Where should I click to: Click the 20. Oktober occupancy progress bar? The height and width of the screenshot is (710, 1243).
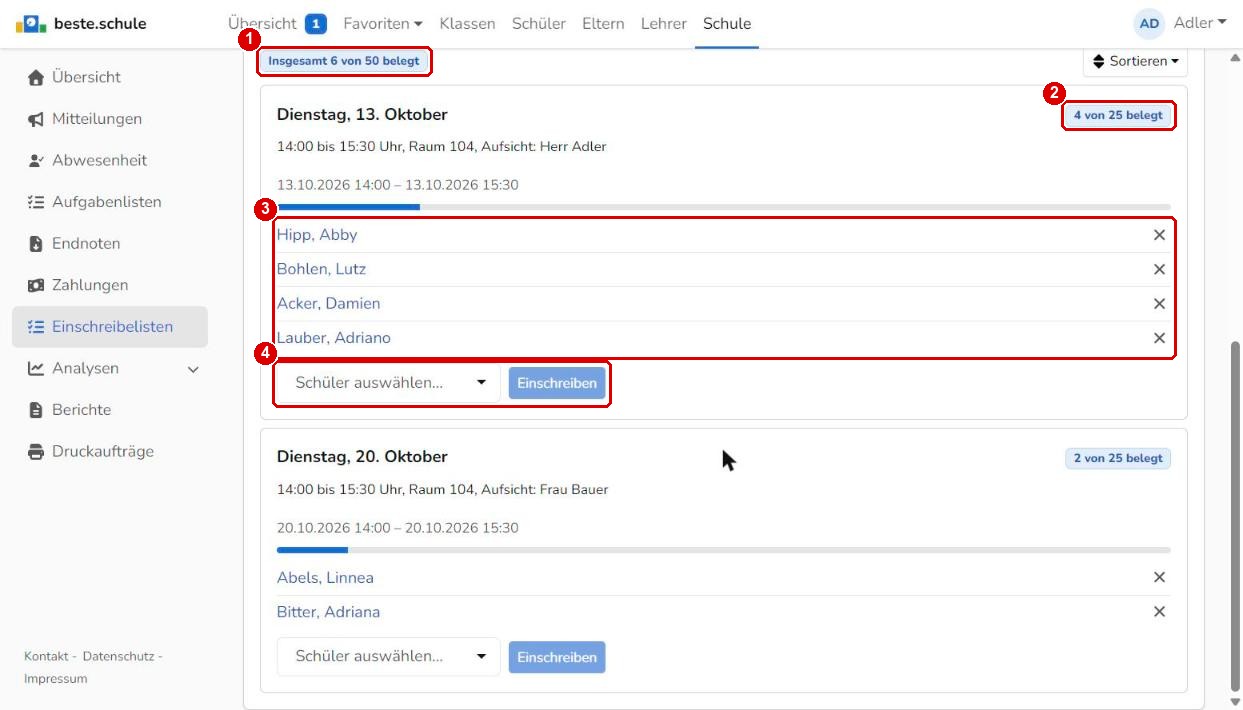pos(724,550)
